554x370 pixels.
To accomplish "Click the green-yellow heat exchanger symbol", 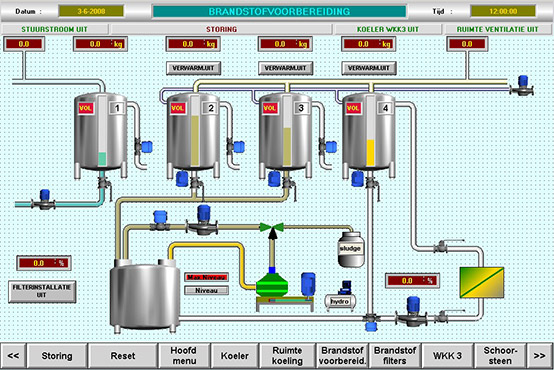I will click(482, 282).
